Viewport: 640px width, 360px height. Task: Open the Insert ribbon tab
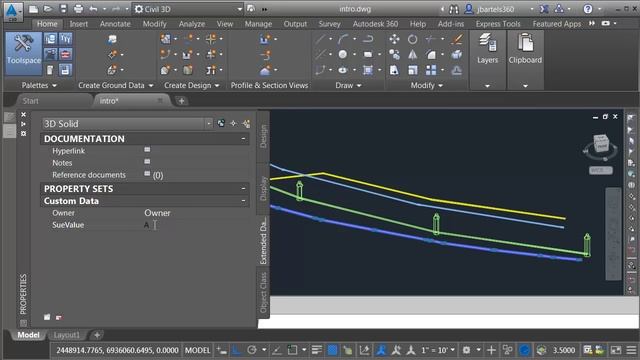(78, 24)
